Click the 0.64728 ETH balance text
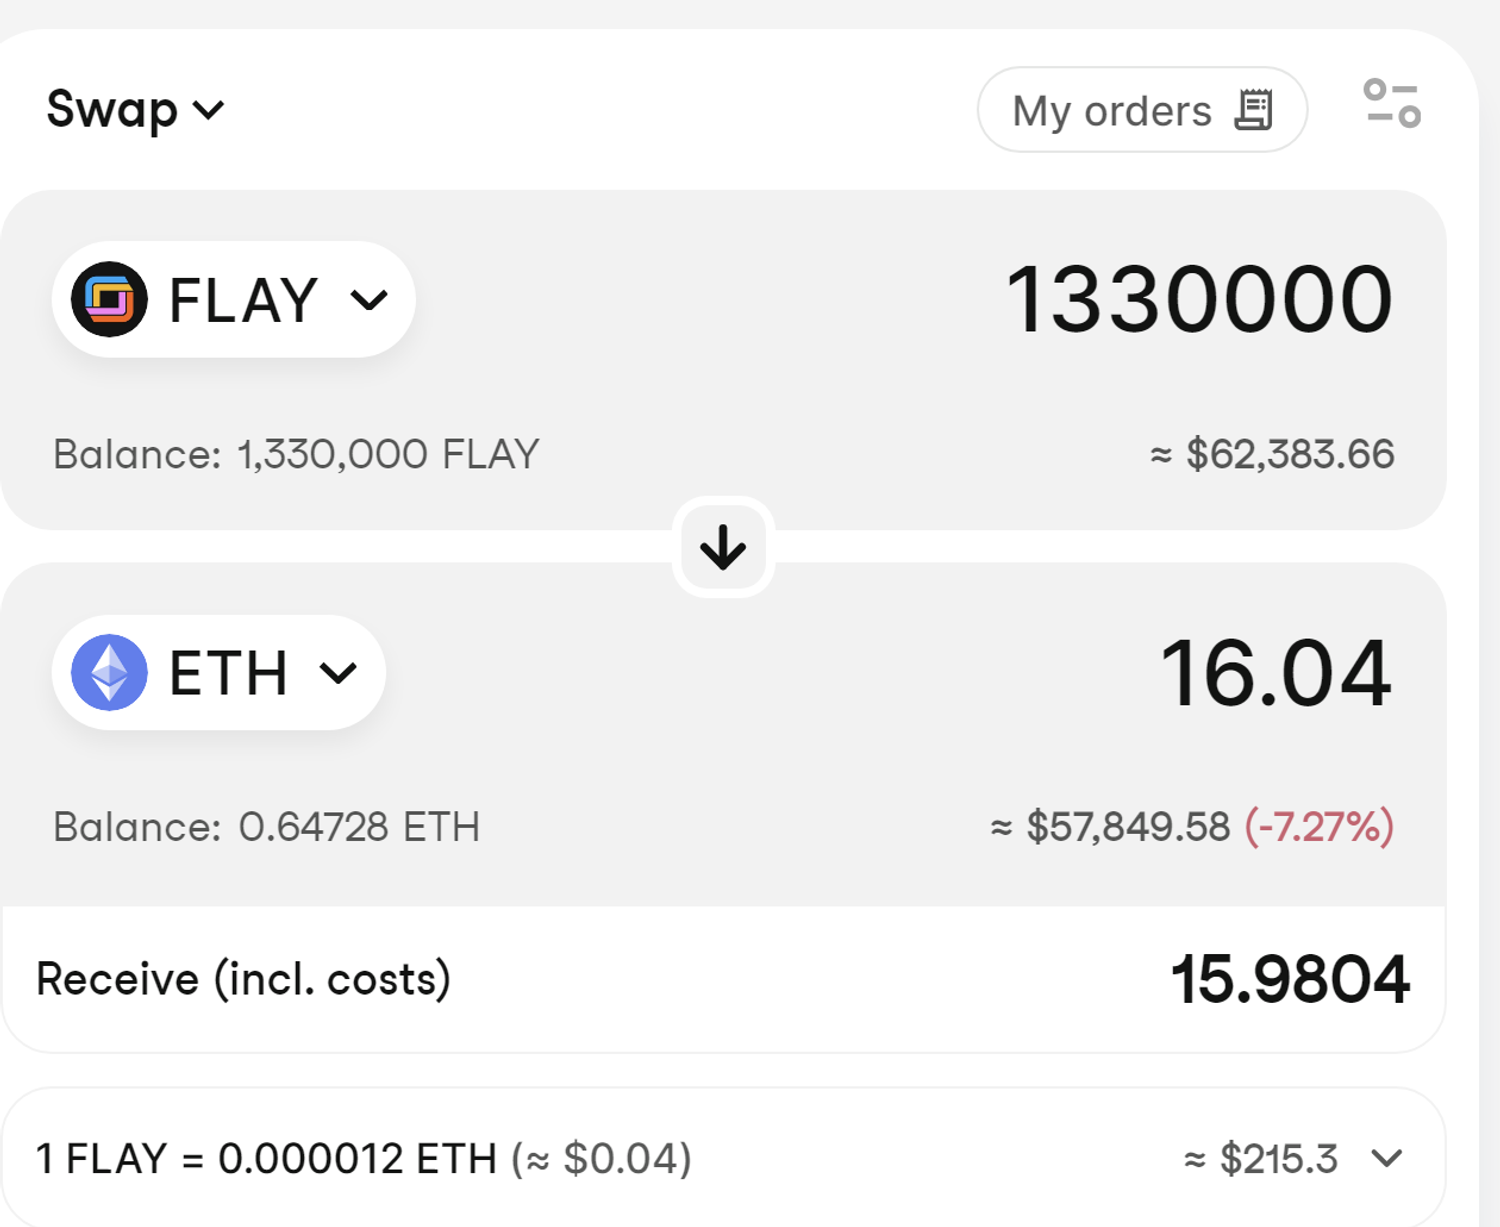This screenshot has width=1500, height=1227. tap(358, 828)
